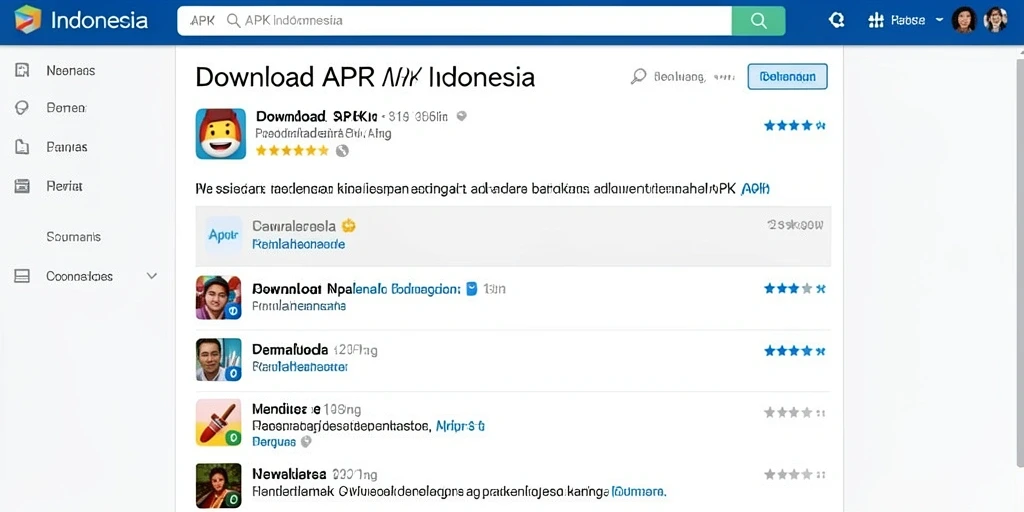Focus the APK Indonesia search field
Viewport: 1024px width, 512px height.
tap(455, 21)
